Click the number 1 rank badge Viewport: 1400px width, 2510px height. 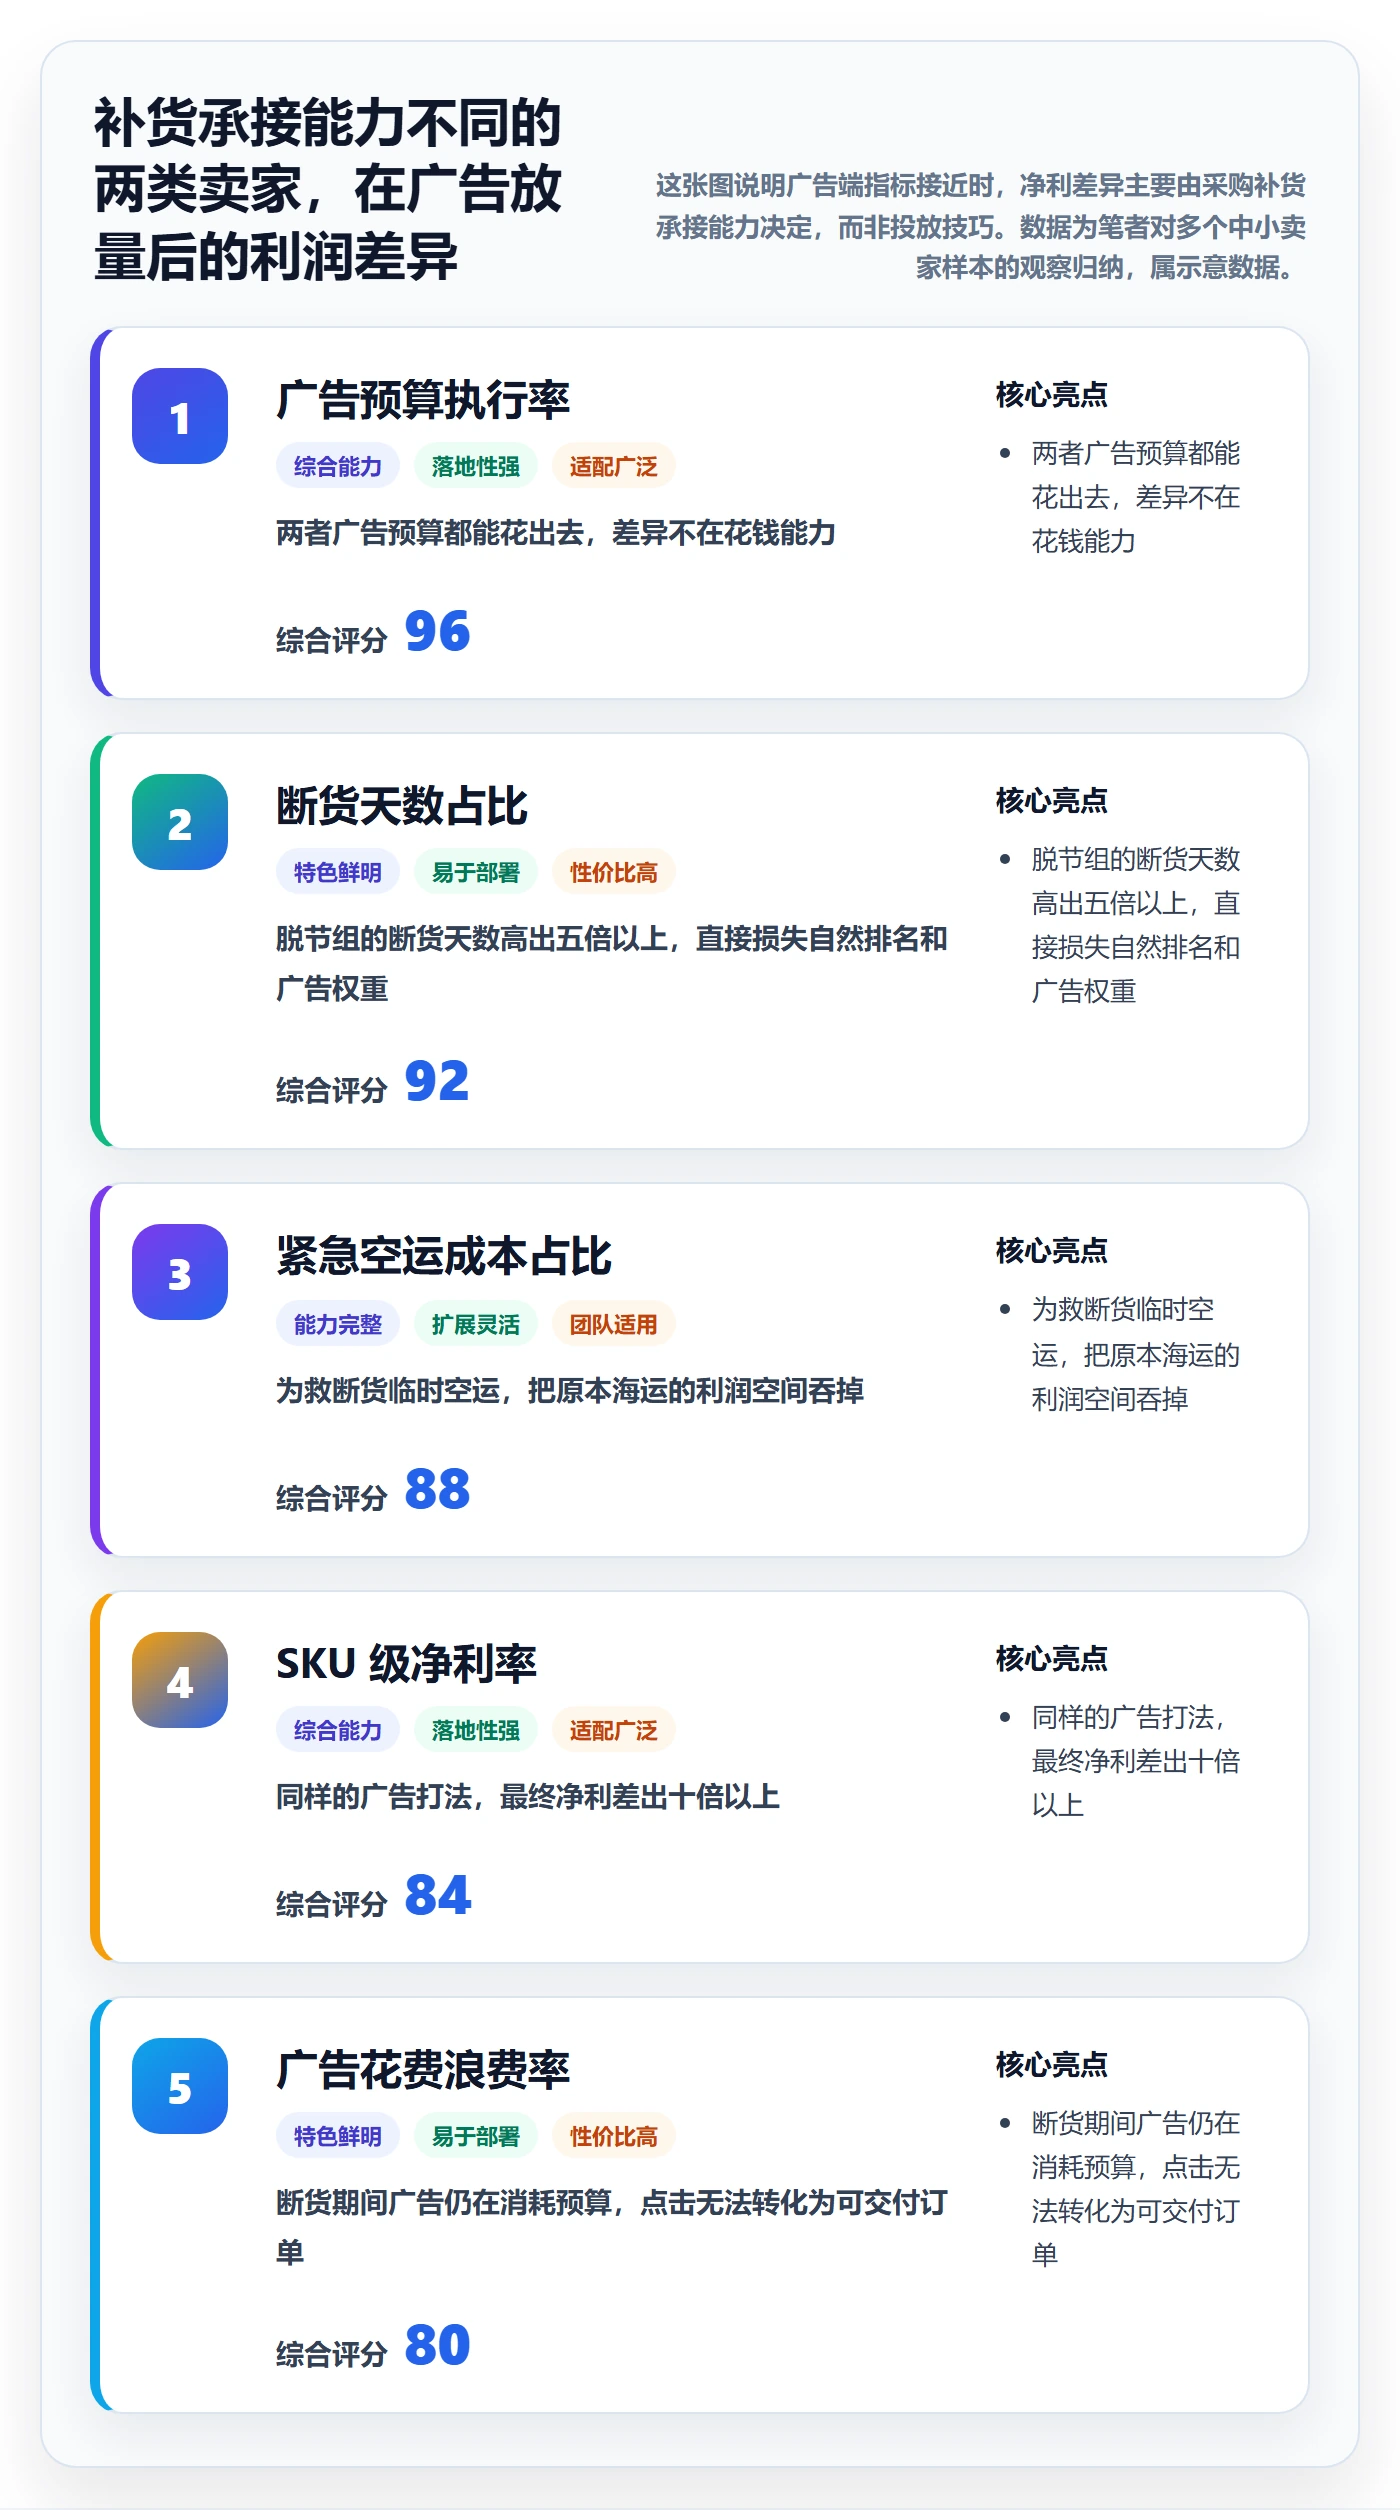180,416
